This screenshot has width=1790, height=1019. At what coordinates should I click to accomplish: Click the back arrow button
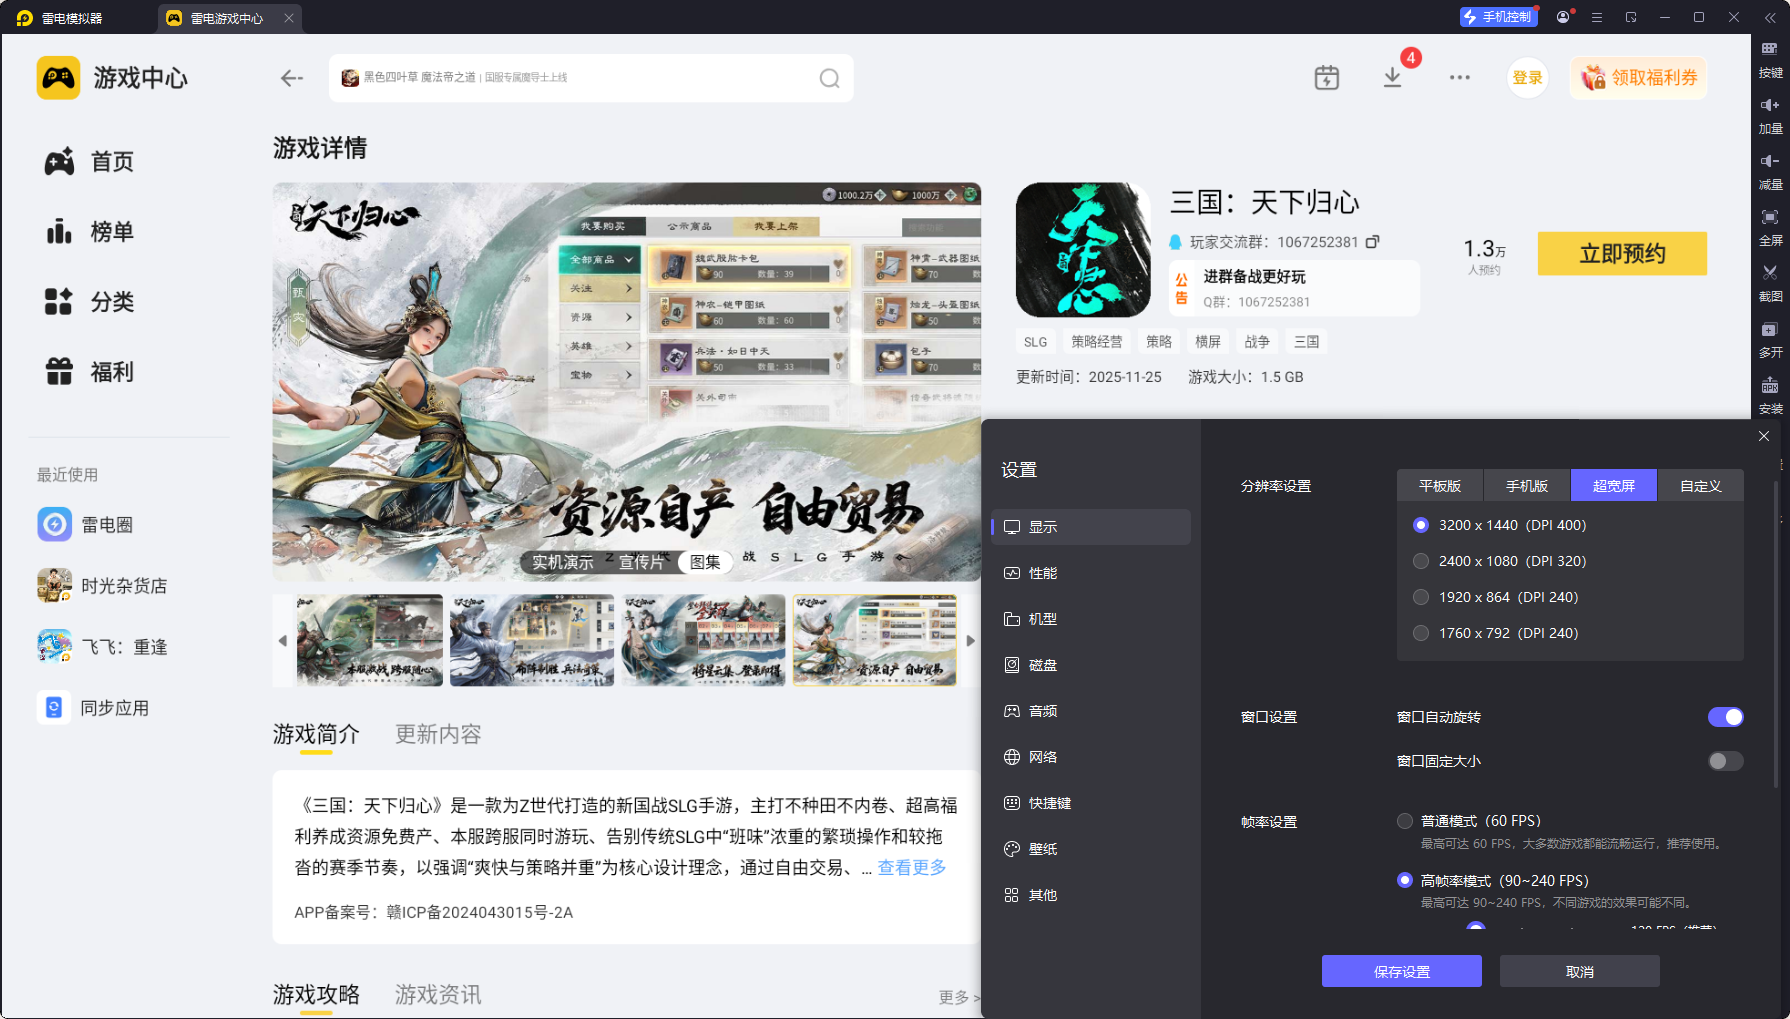[x=291, y=78]
